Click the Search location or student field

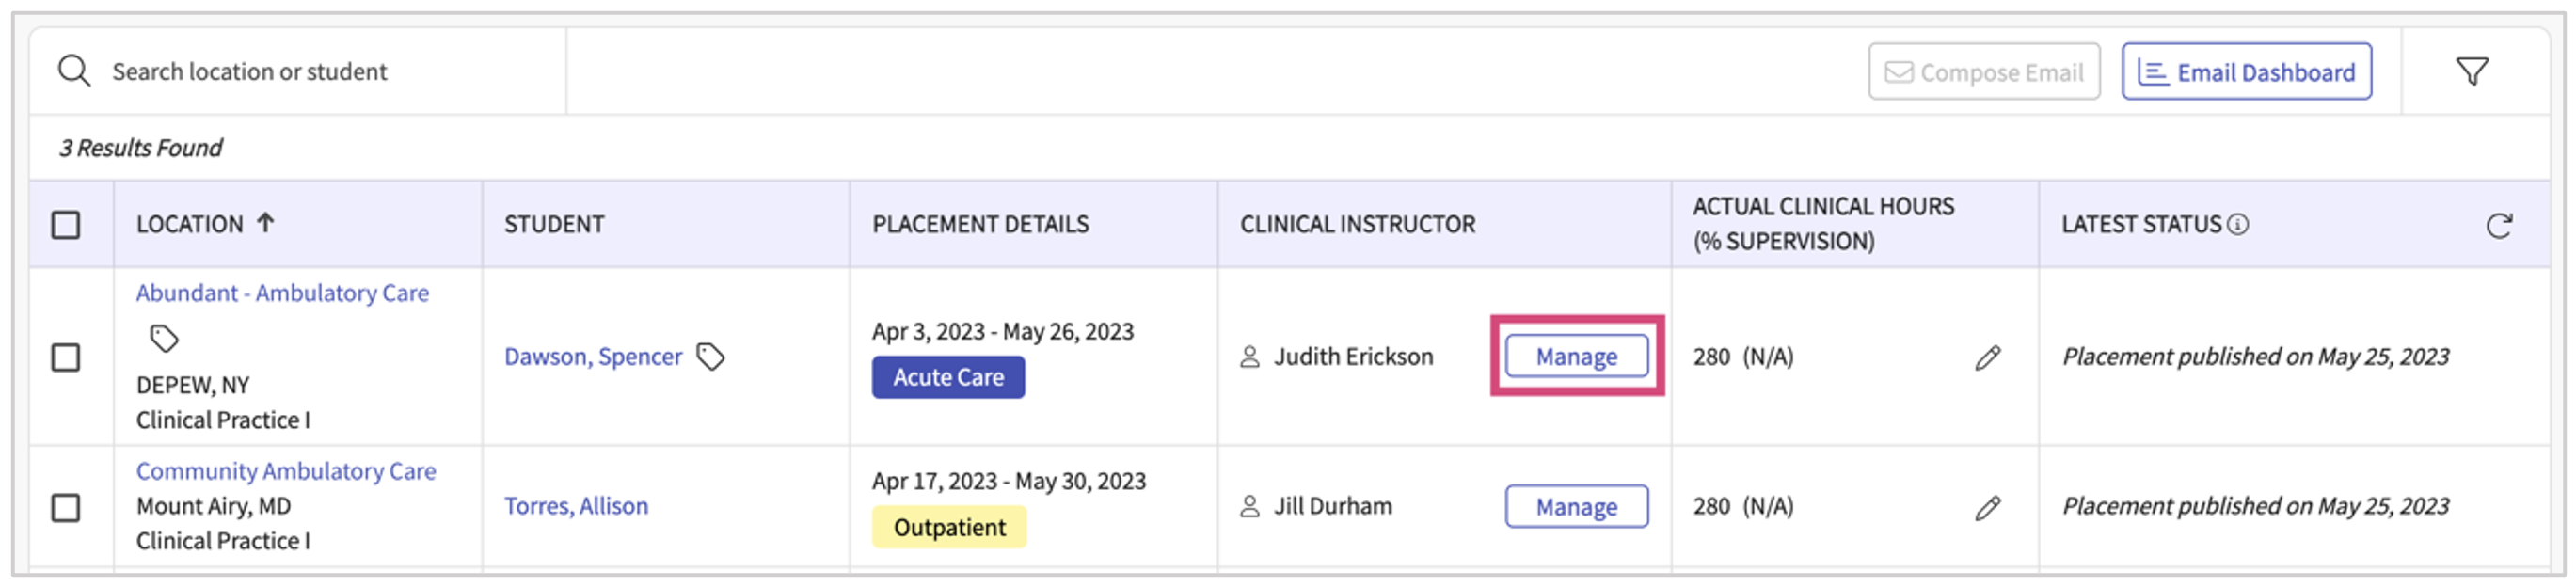click(x=300, y=72)
